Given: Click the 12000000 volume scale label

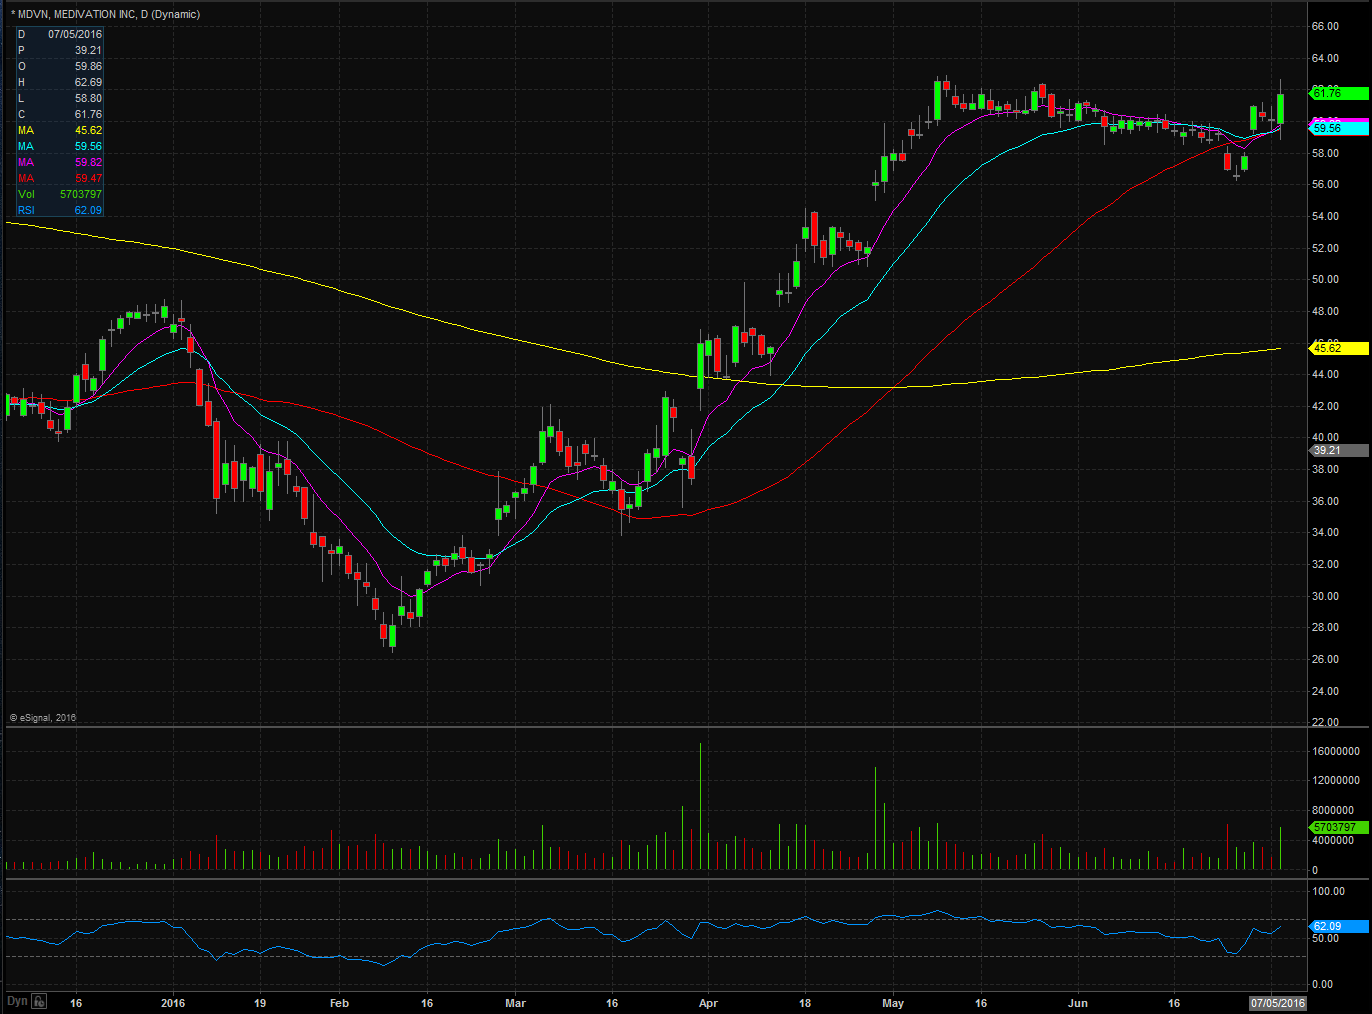Looking at the screenshot, I should tap(1335, 780).
